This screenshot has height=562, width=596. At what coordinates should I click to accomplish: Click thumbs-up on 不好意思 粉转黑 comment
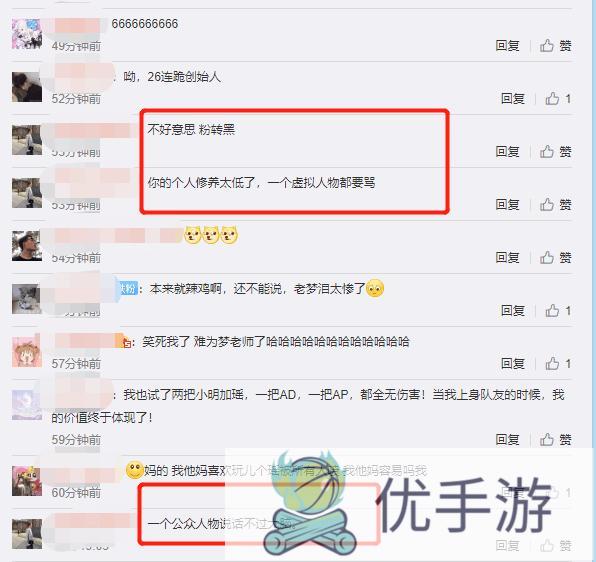[556, 152]
